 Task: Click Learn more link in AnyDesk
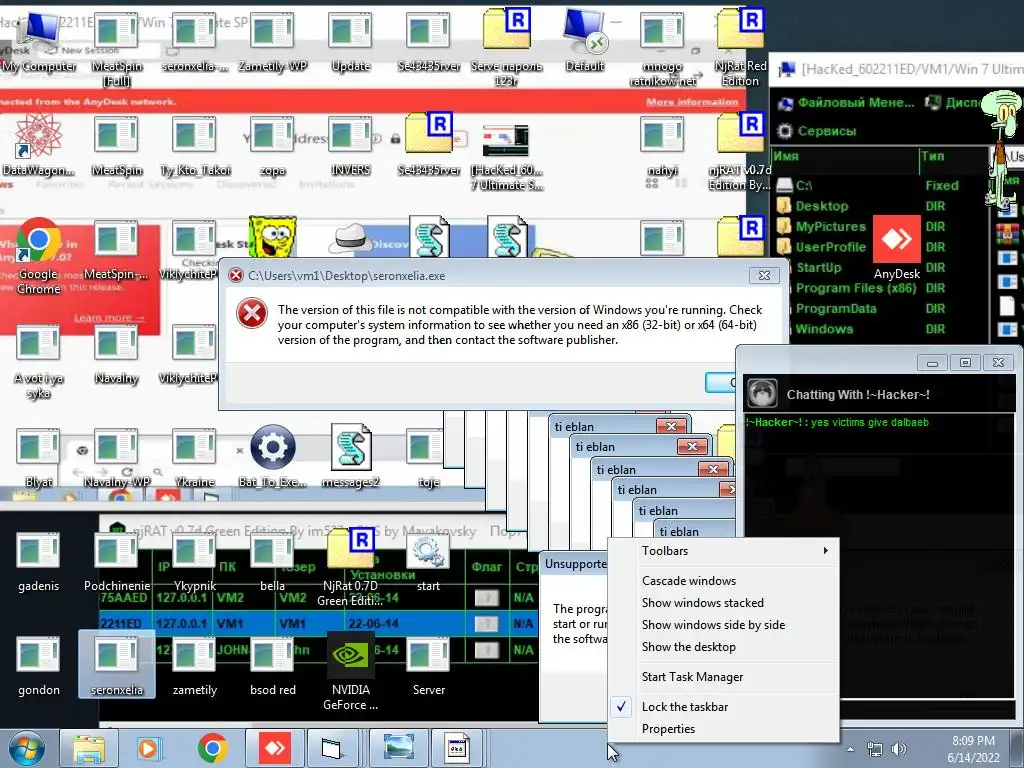tap(109, 318)
